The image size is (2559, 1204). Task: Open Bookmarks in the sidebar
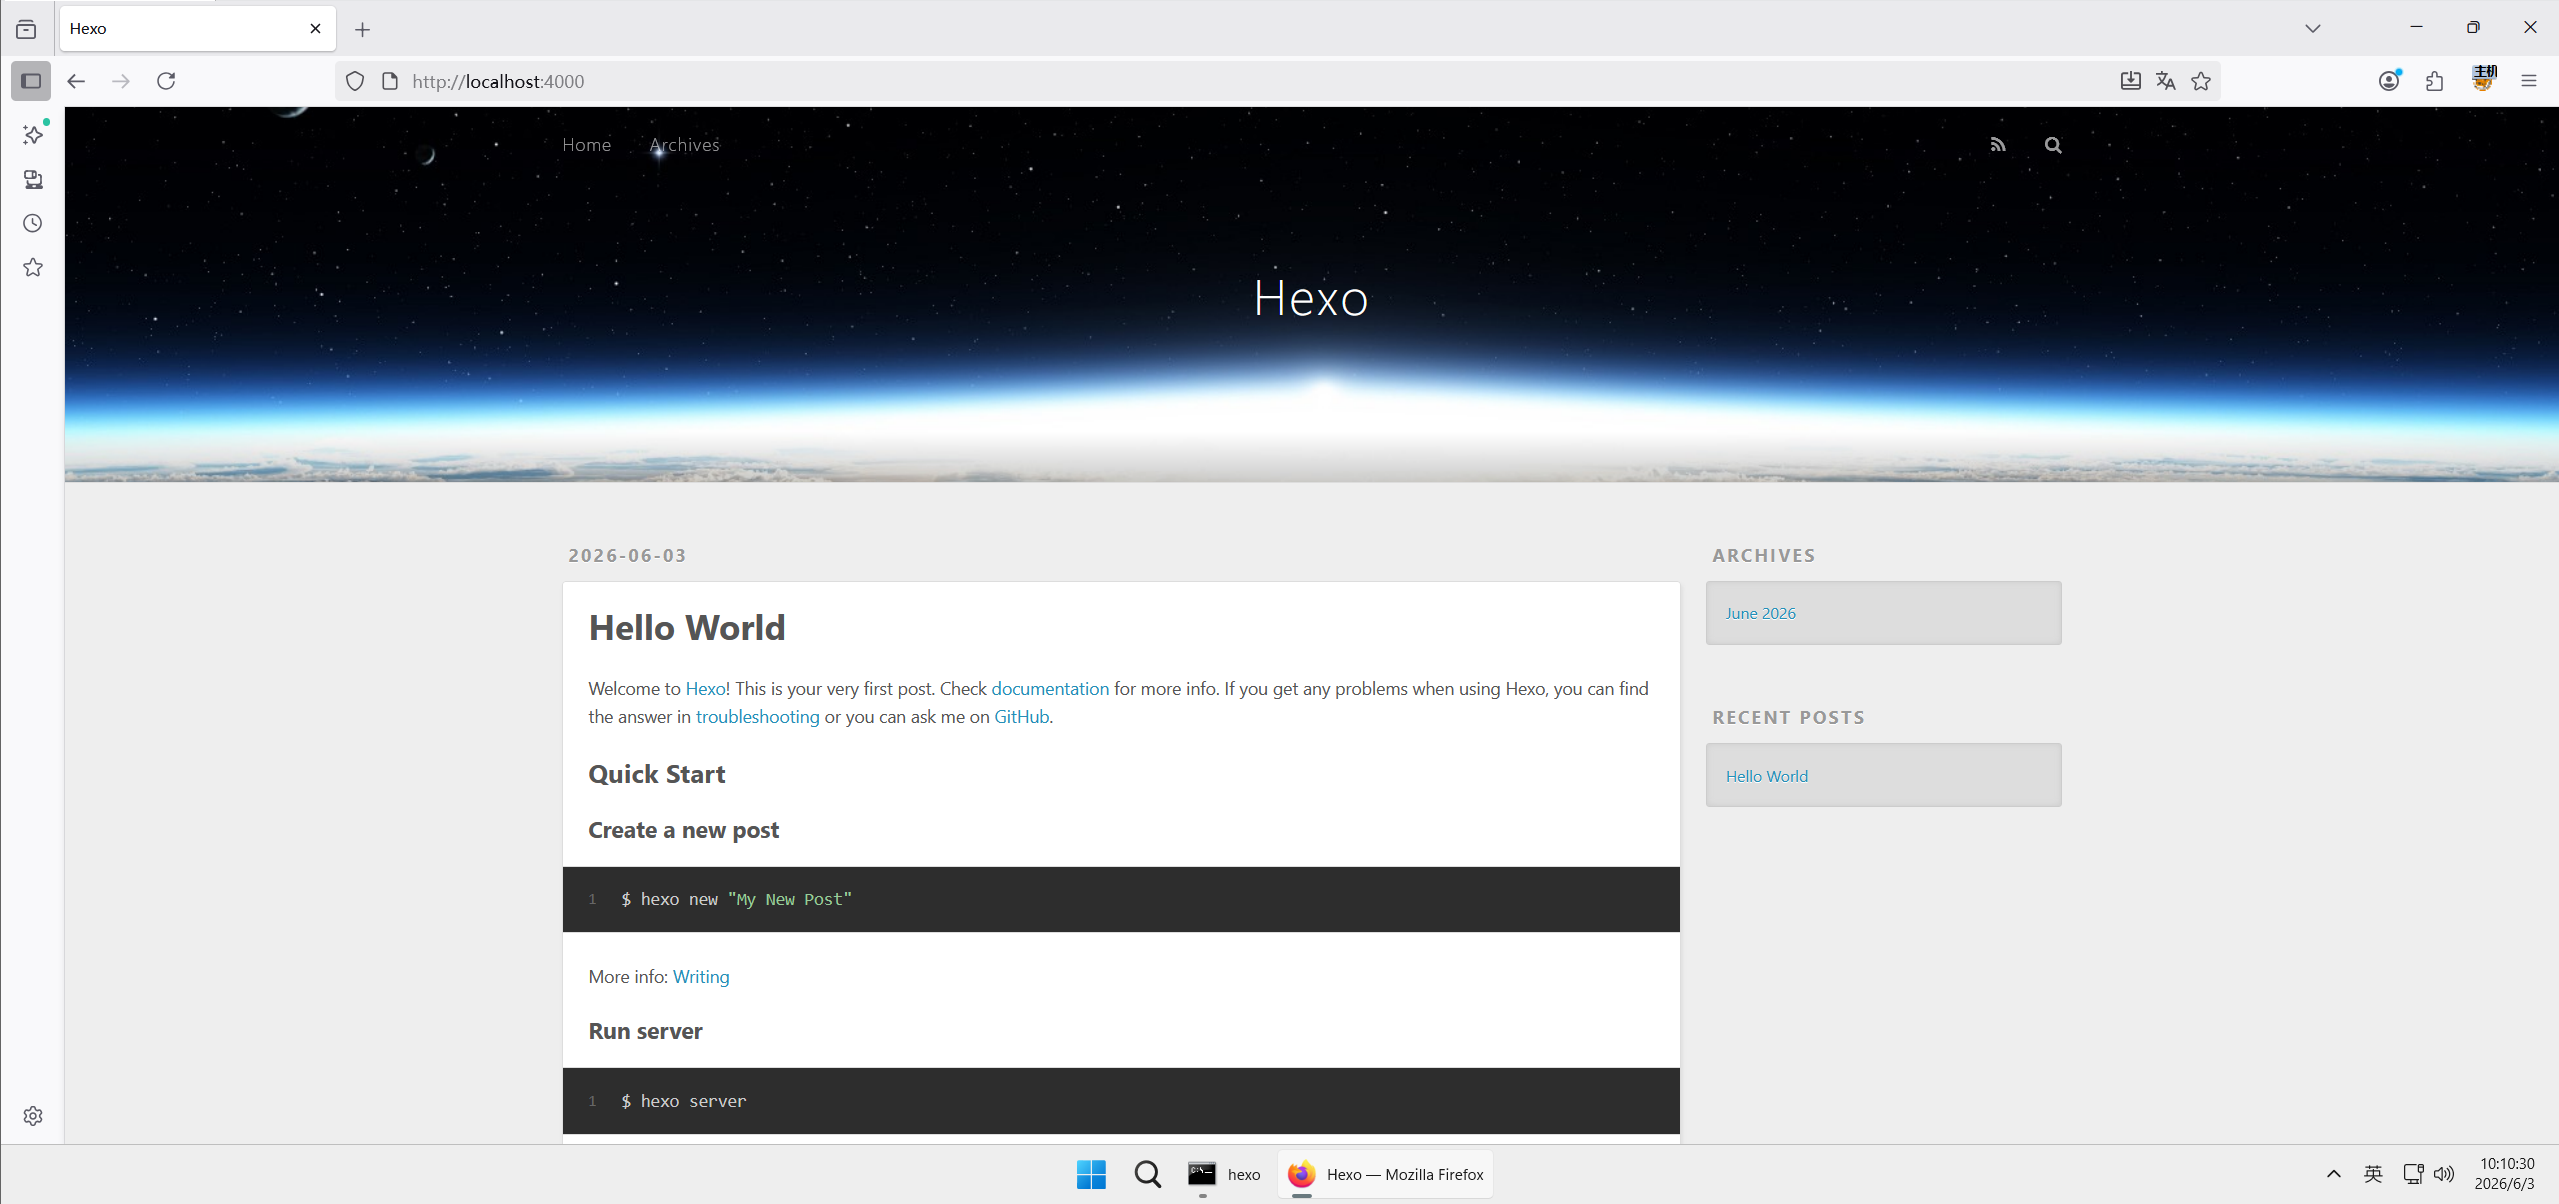click(x=33, y=267)
